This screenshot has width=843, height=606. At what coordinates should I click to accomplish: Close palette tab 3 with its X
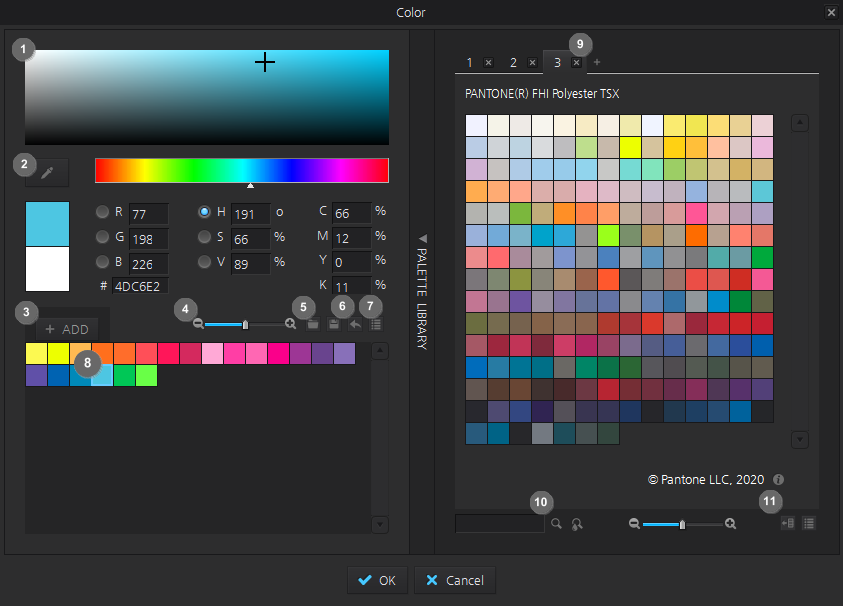pyautogui.click(x=576, y=62)
